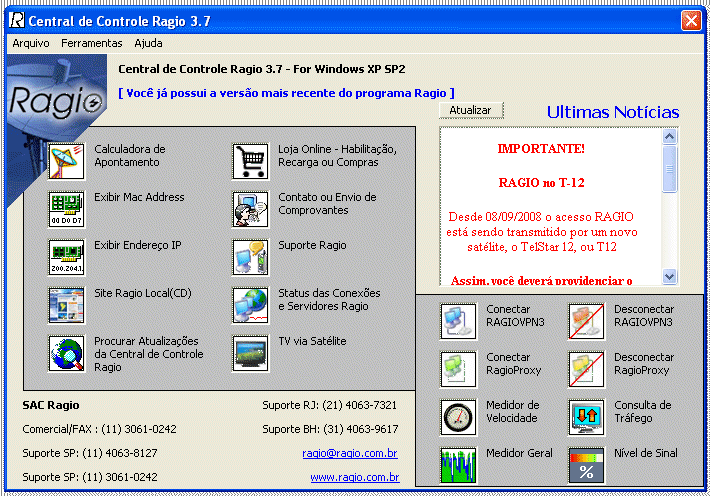Viewport: 710px width, 496px height.
Task: Click the 'RAGIO no T-12' news headline
Action: point(542,183)
